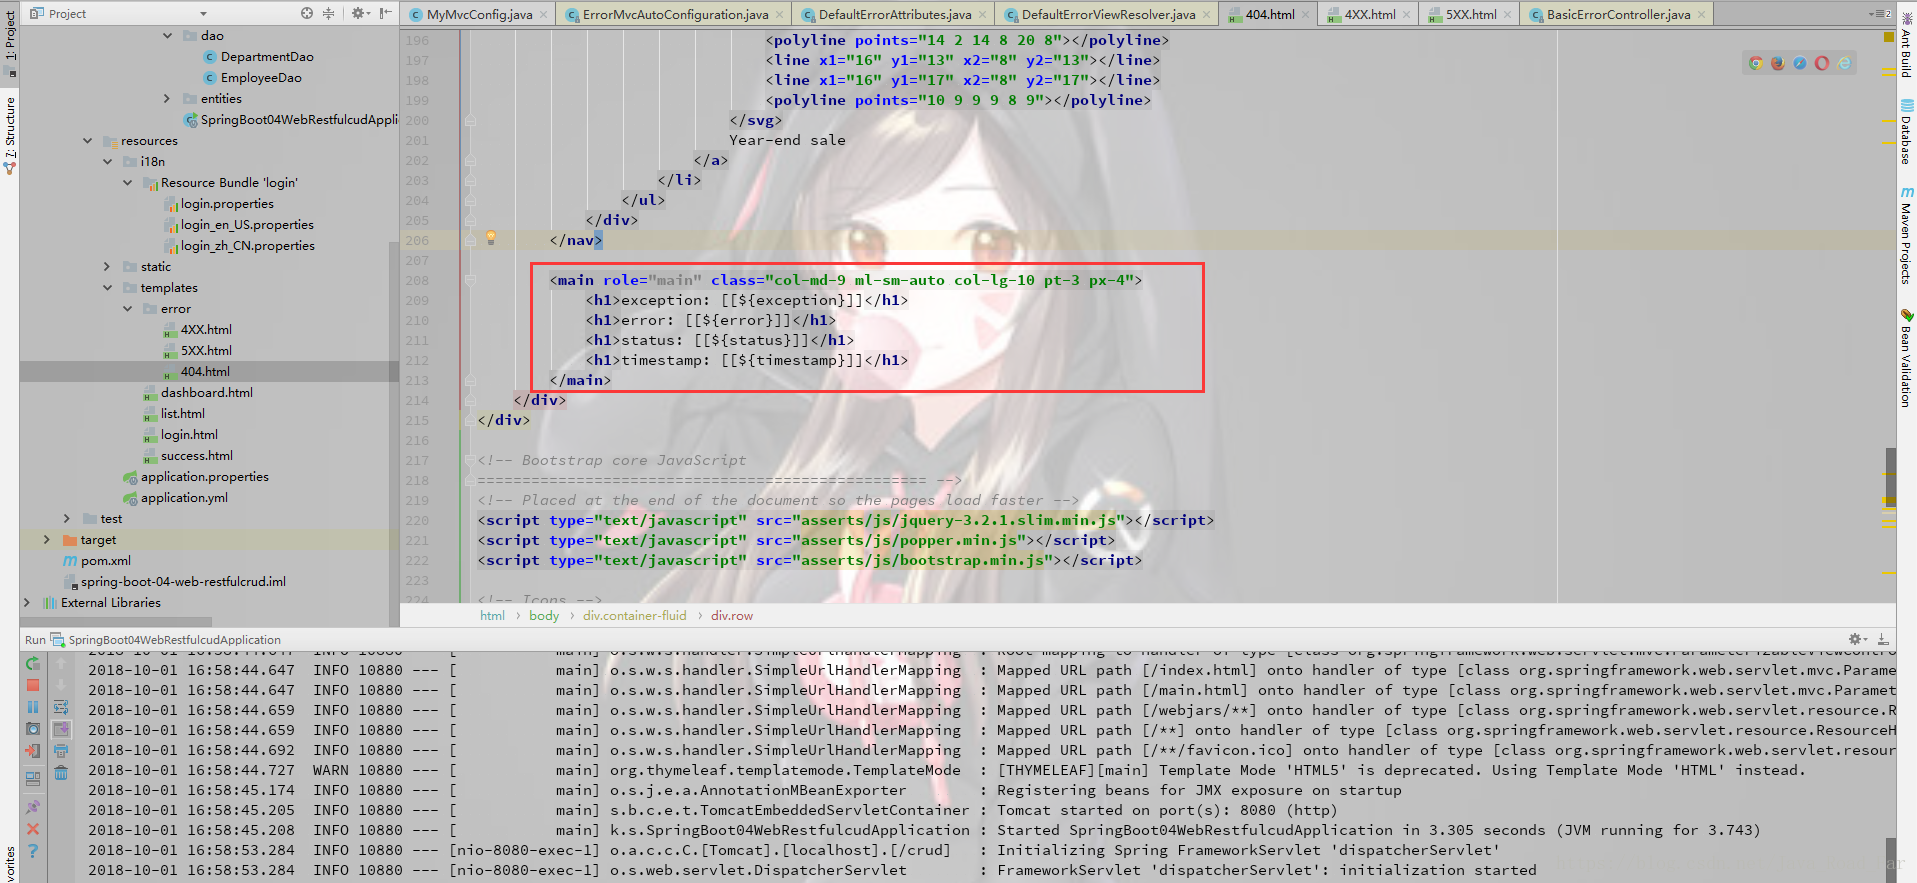Image resolution: width=1917 pixels, height=883 pixels.
Task: Collapse Resource Bundle 'login' node
Action: click(127, 182)
